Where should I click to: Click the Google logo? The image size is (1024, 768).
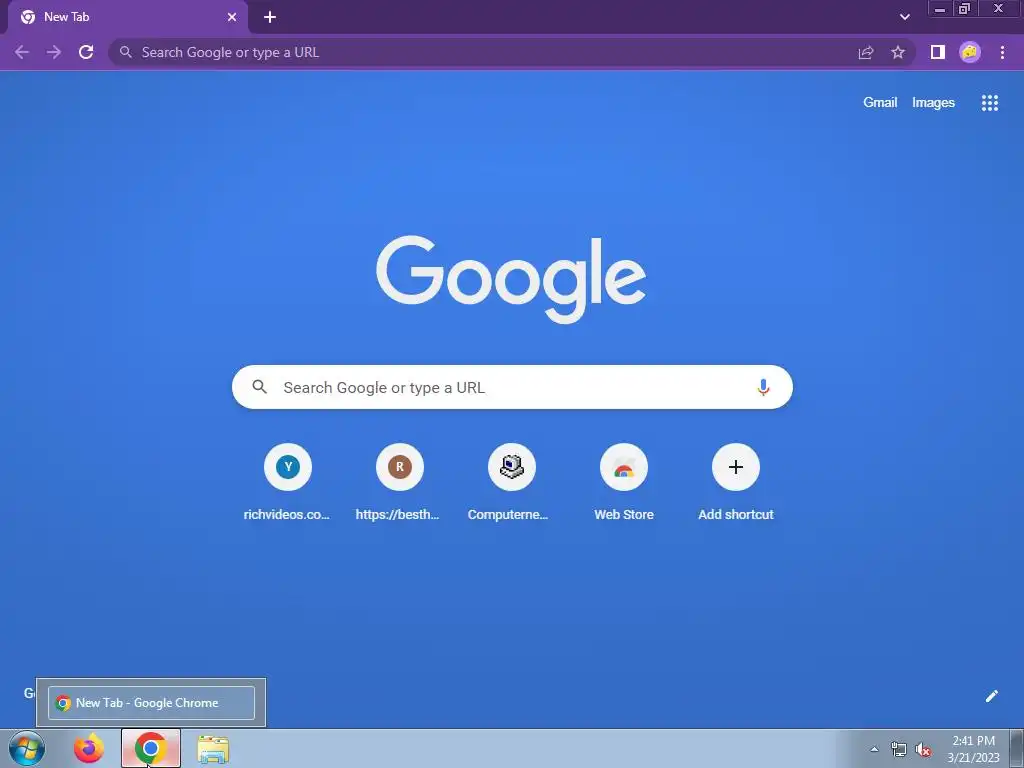coord(511,280)
